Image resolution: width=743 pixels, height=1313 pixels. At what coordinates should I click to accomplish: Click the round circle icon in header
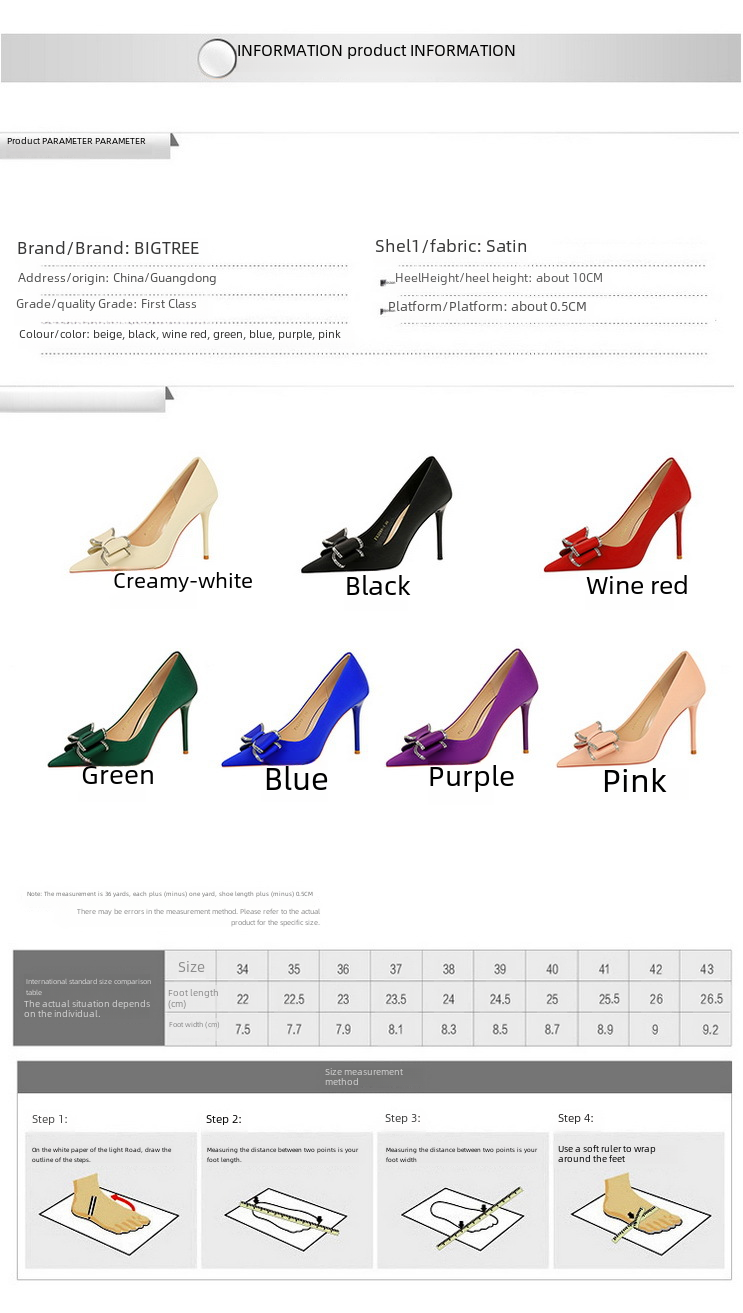[217, 58]
